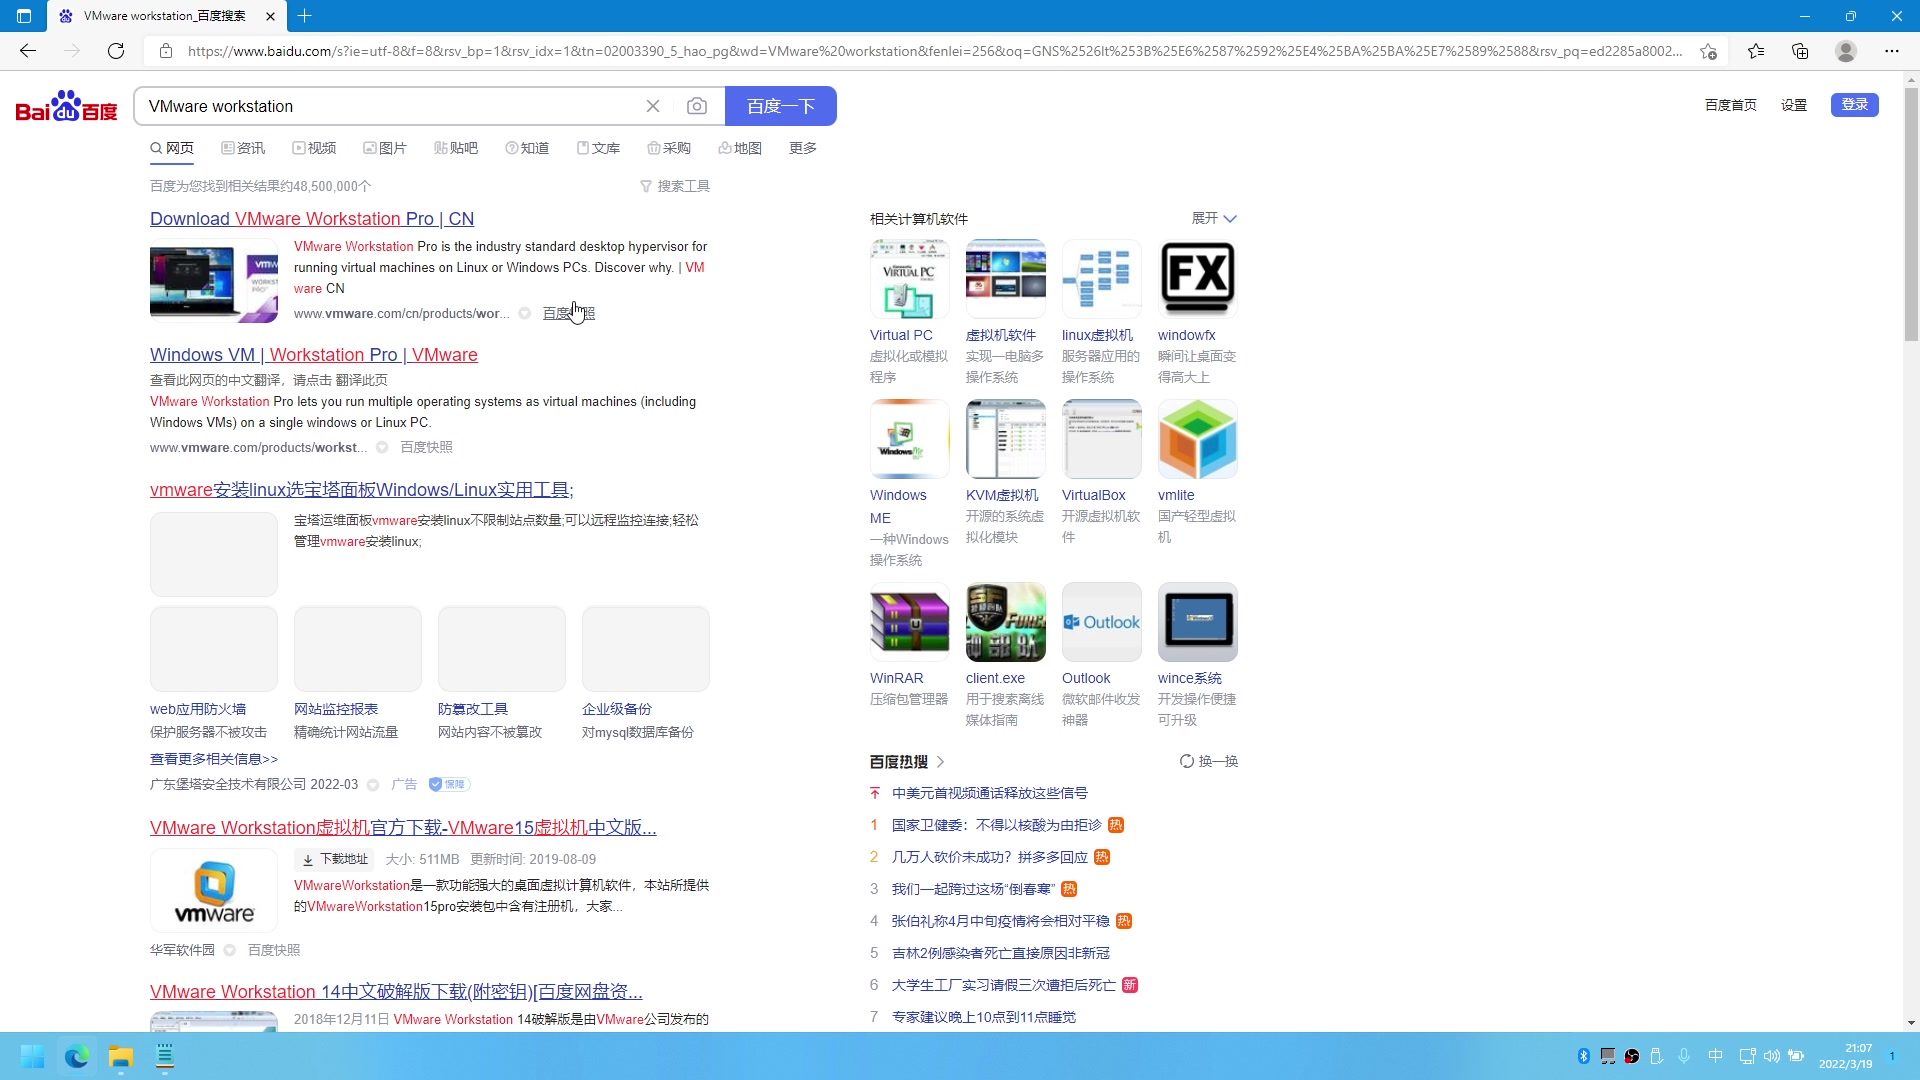The height and width of the screenshot is (1080, 1920).
Task: Open VMware Workstation 14中文破解版下载 result
Action: coord(396,992)
